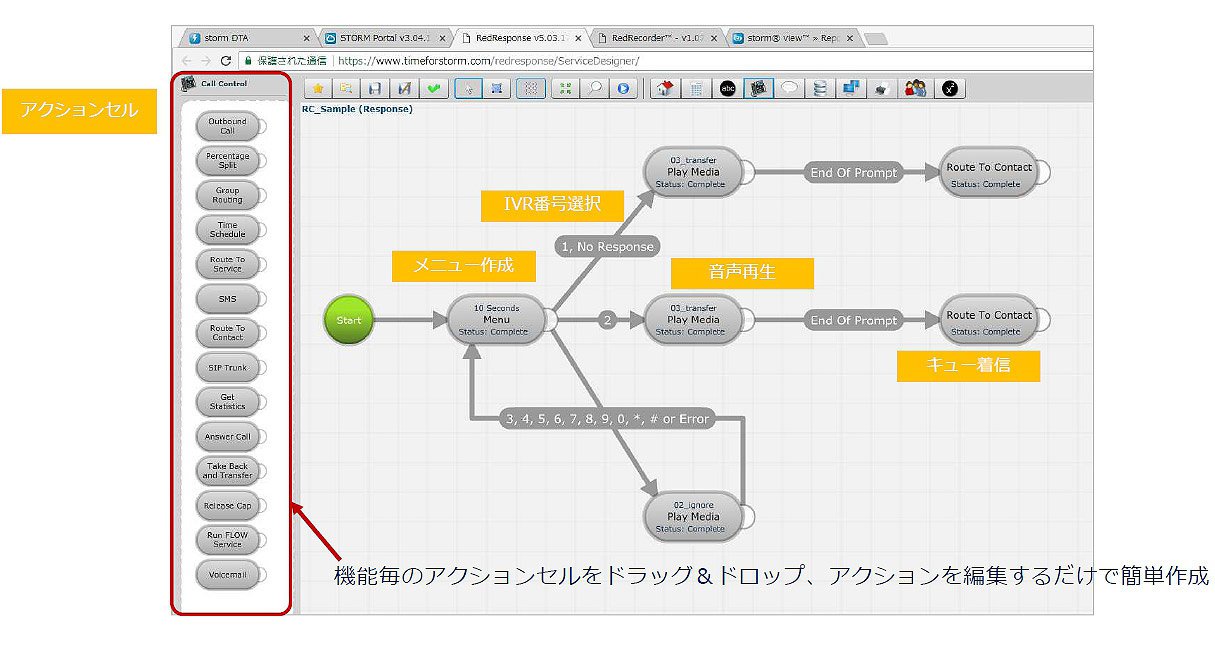Click the '3, 4, 5, 6, 7, 8, 9, 0, *, # or Error' label
The image size is (1215, 661).
tap(607, 419)
